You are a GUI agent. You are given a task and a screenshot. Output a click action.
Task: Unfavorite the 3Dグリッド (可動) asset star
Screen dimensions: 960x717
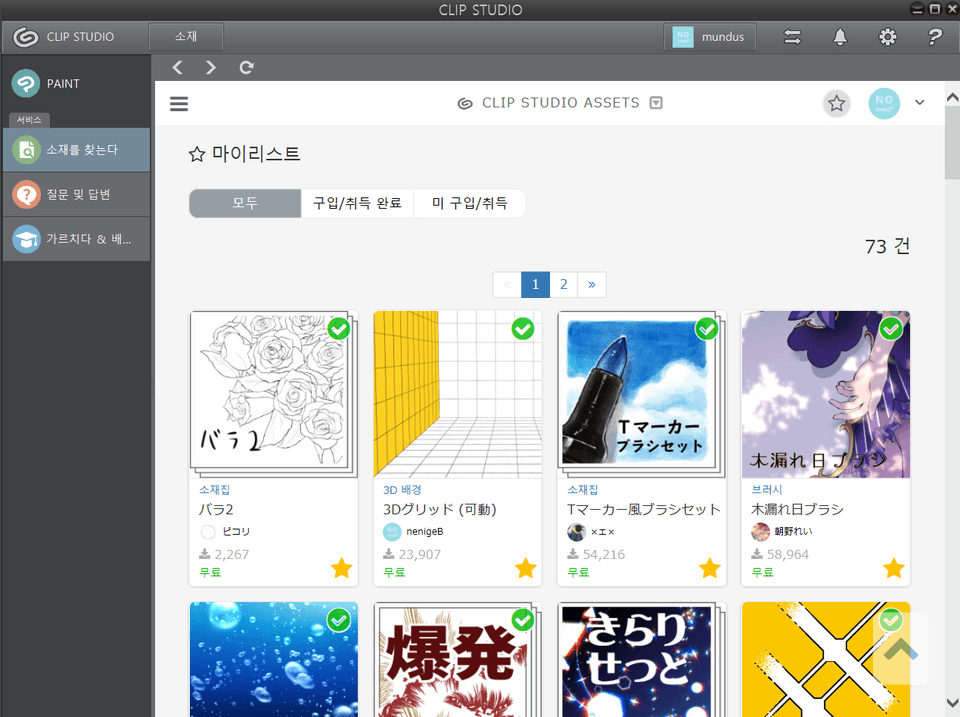coord(526,569)
